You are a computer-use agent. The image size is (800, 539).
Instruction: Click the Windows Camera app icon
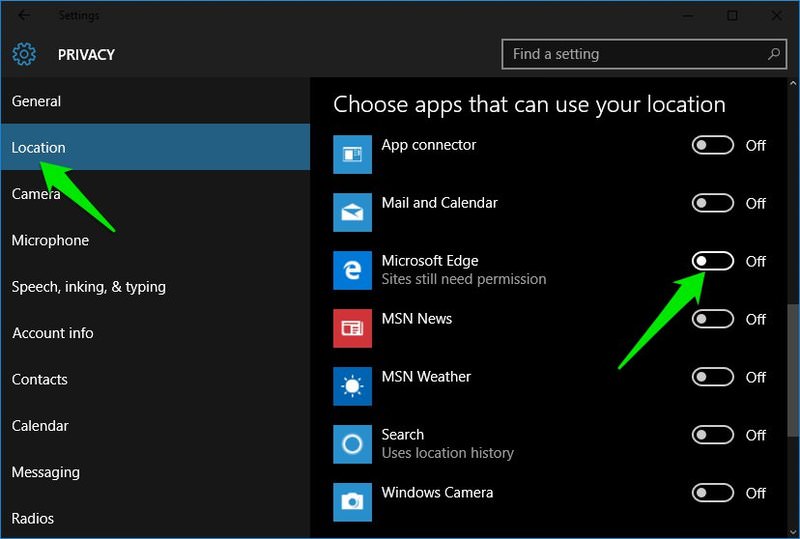[x=352, y=502]
